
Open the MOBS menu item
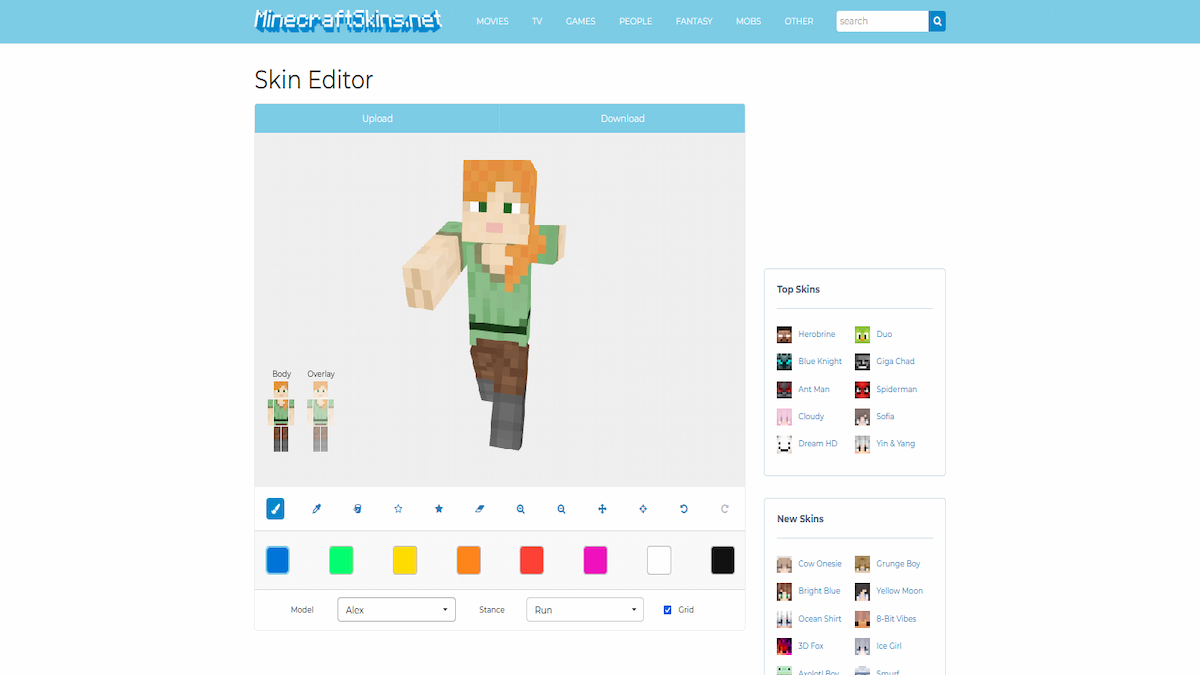point(748,20)
